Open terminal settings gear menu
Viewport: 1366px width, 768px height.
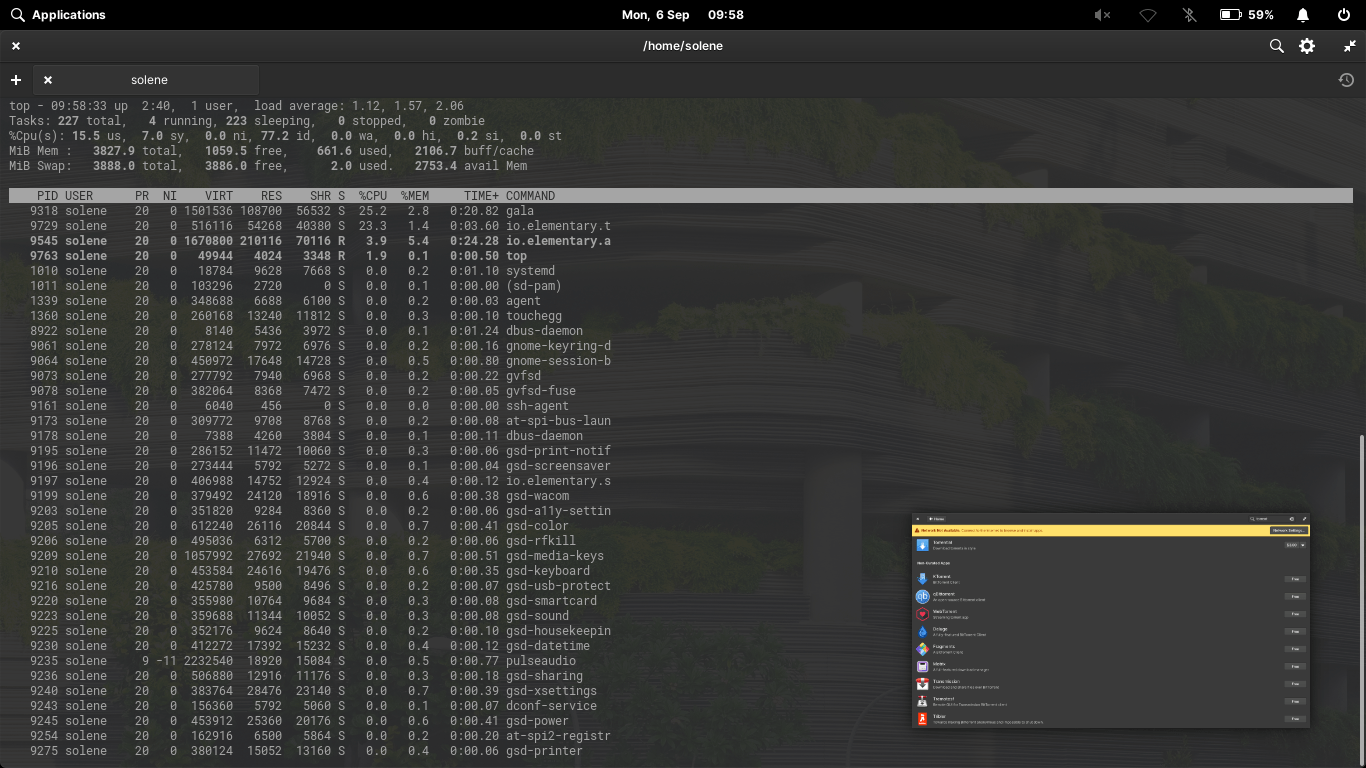point(1307,46)
